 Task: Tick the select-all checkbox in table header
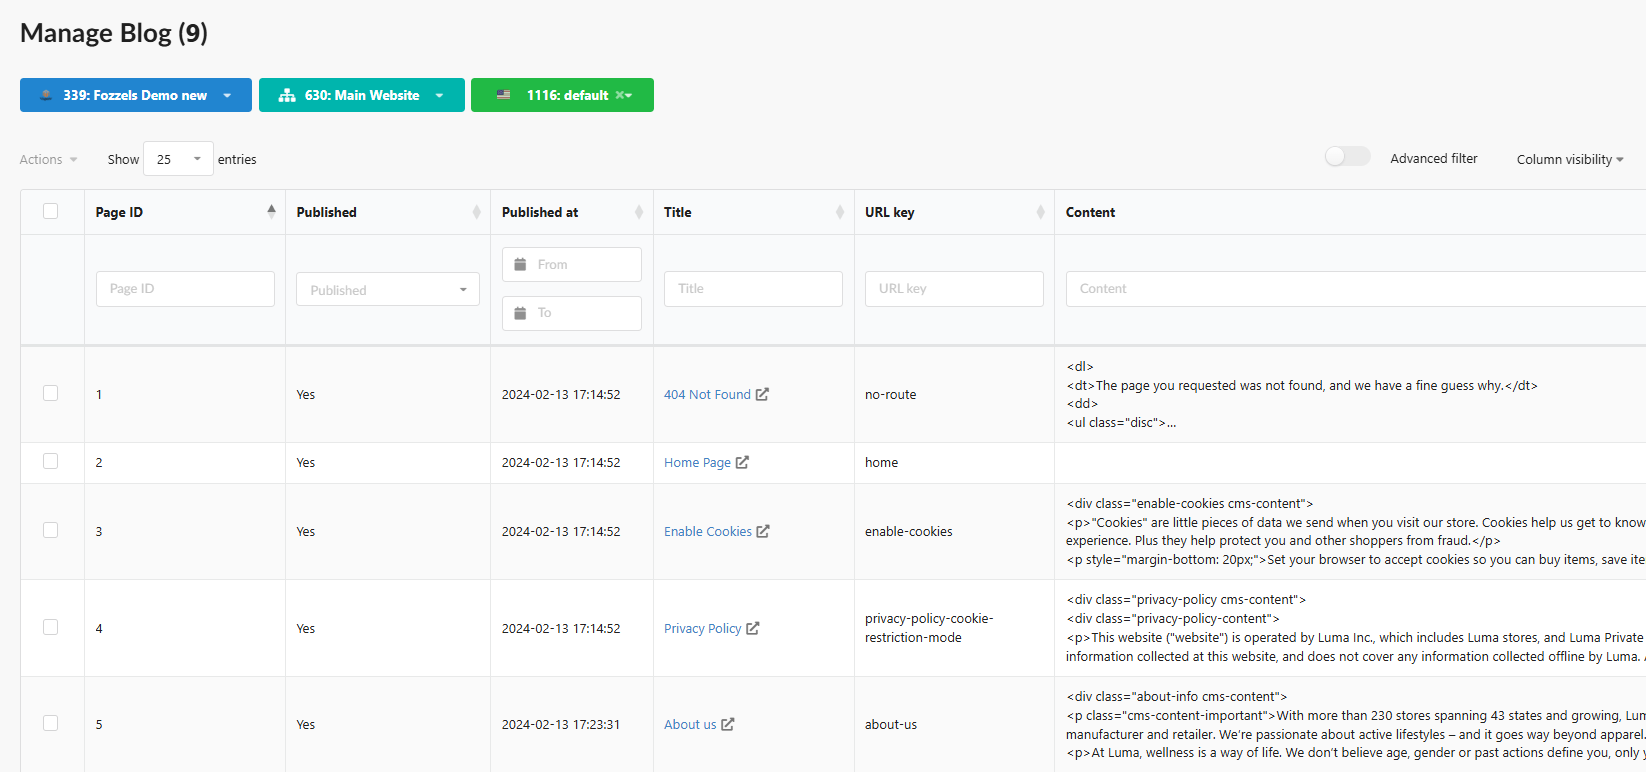[x=51, y=211]
